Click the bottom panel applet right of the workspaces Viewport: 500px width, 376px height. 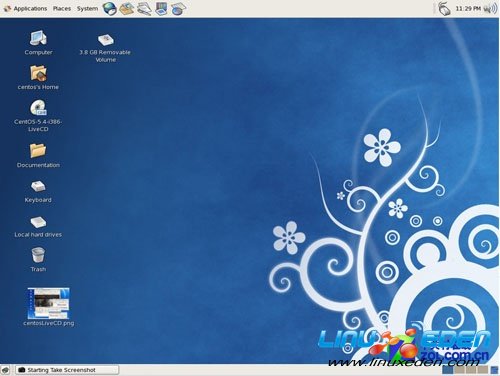click(494, 370)
